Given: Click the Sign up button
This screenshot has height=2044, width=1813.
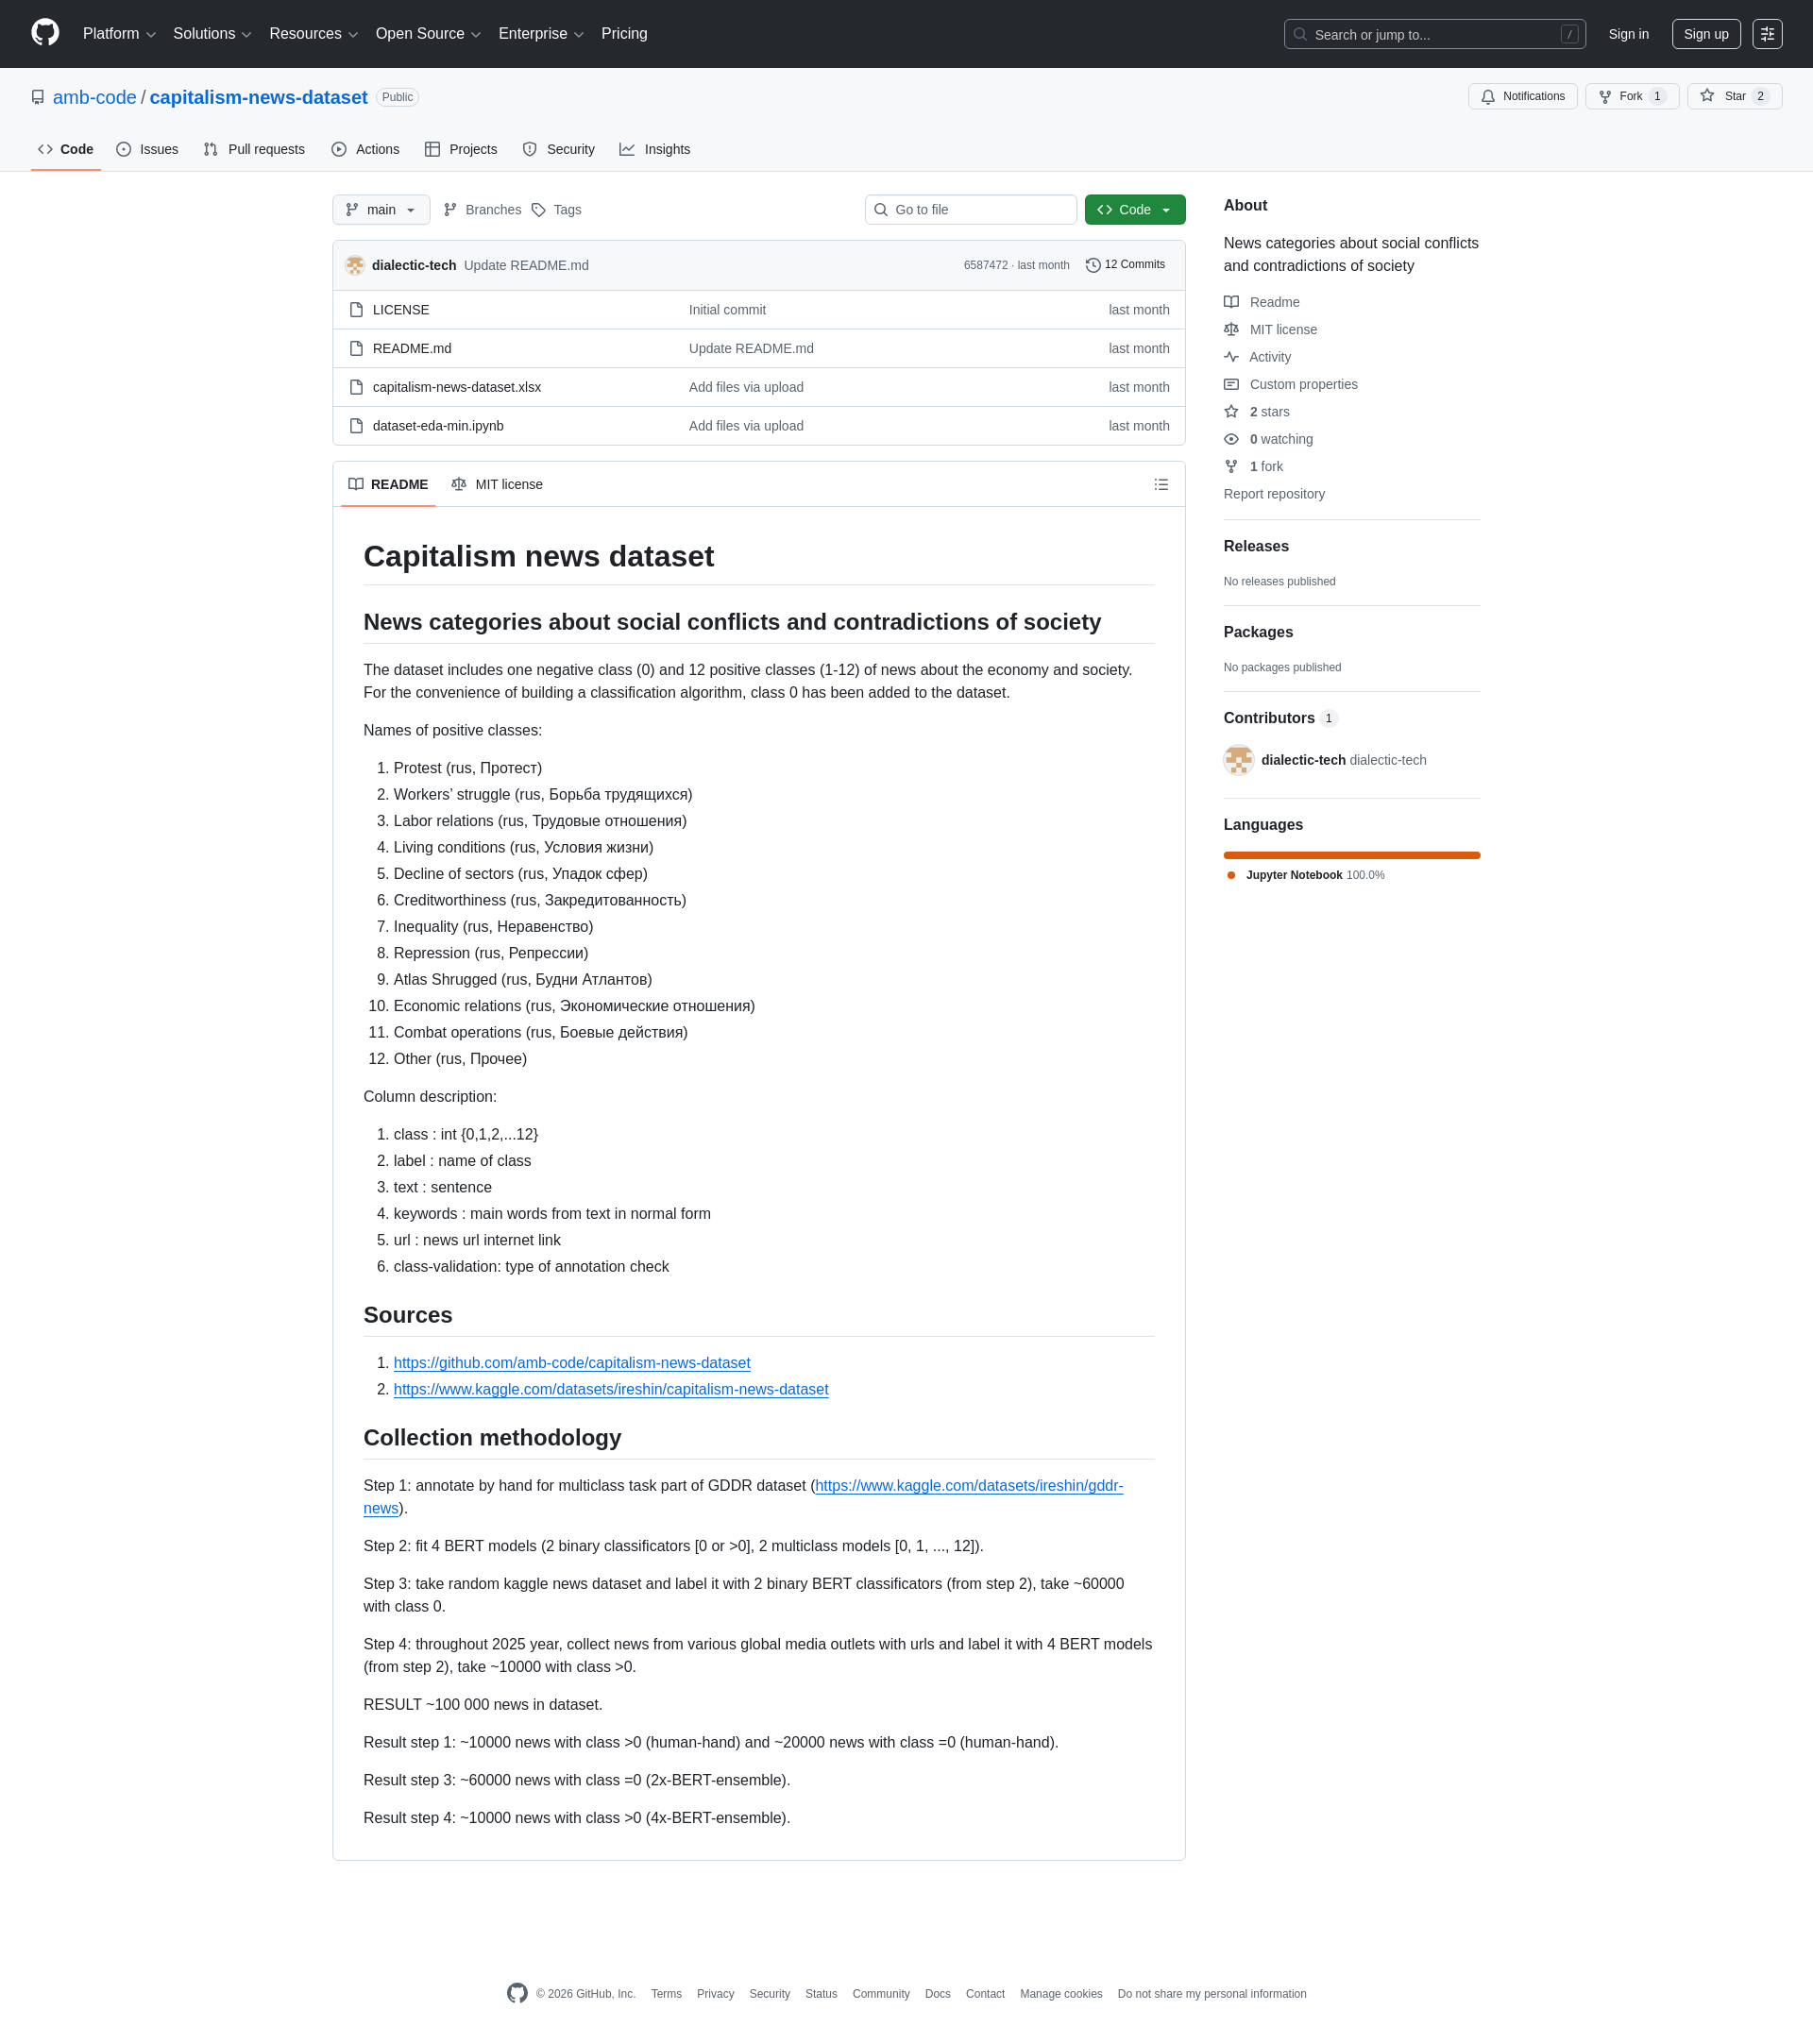Looking at the screenshot, I should pos(1705,34).
